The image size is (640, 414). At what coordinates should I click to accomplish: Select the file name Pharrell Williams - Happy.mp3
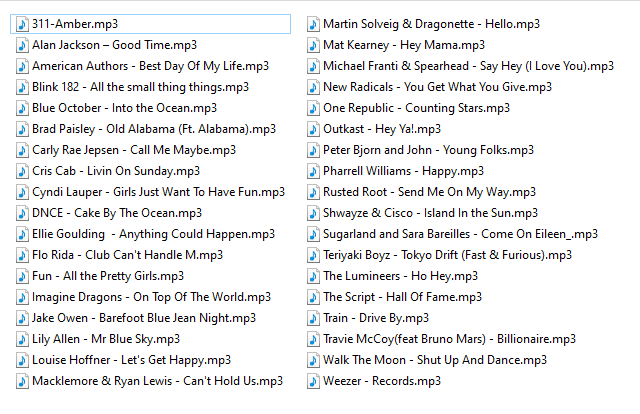[x=403, y=171]
